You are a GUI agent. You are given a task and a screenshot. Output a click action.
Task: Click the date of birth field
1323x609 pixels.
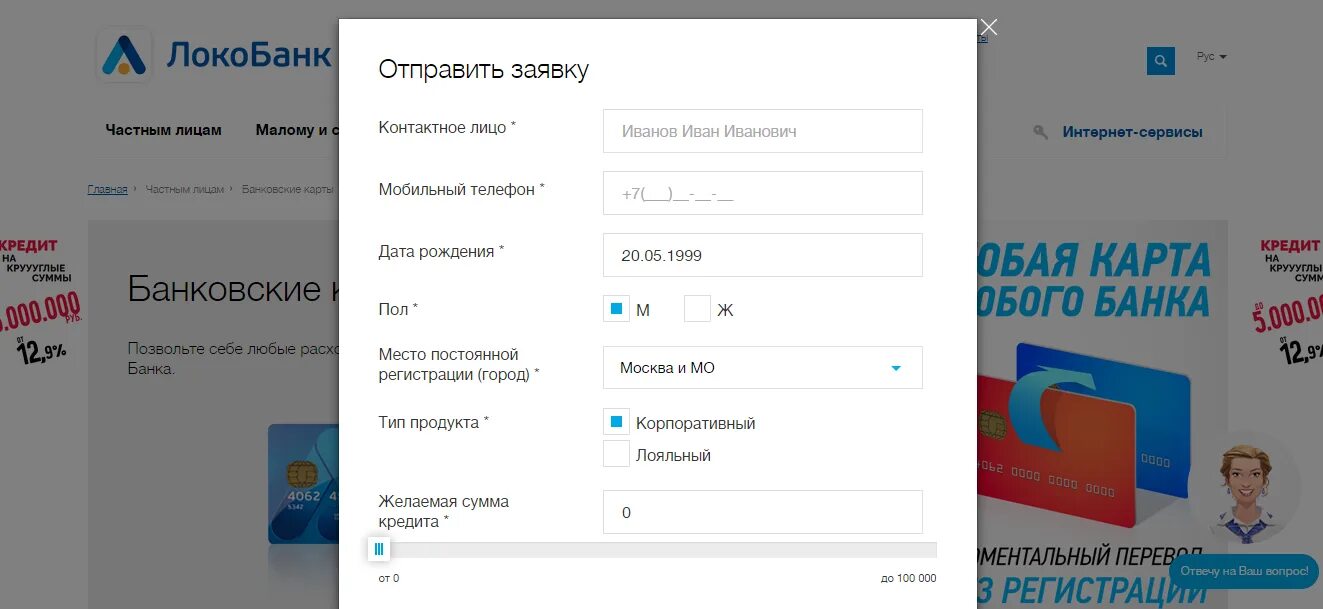pyautogui.click(x=762, y=255)
